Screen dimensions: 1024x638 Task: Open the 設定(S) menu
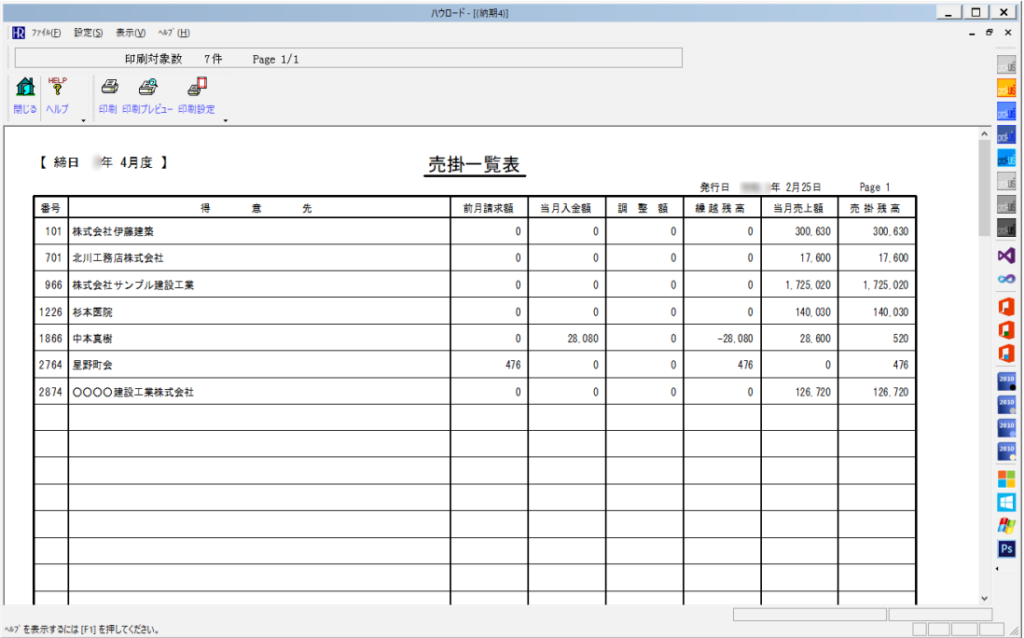click(x=88, y=33)
